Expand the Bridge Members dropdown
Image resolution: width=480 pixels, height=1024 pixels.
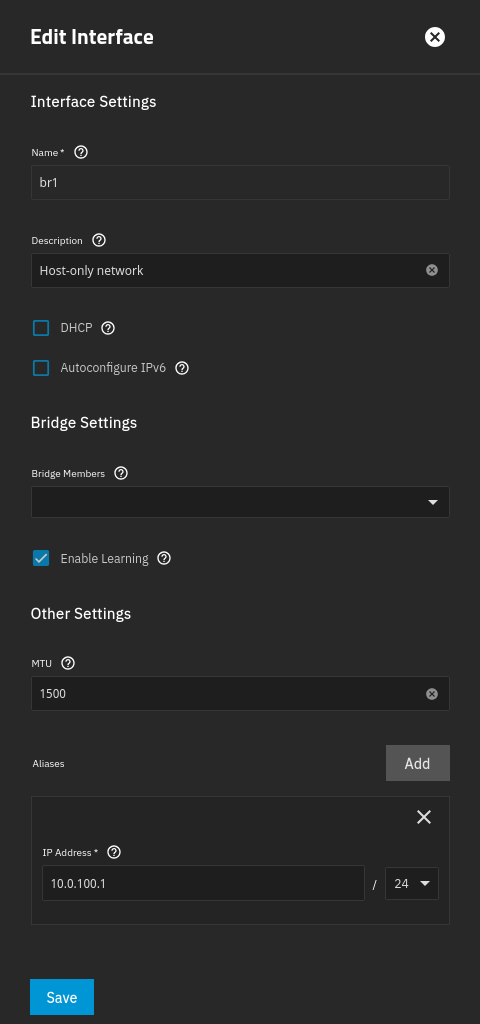[240, 502]
